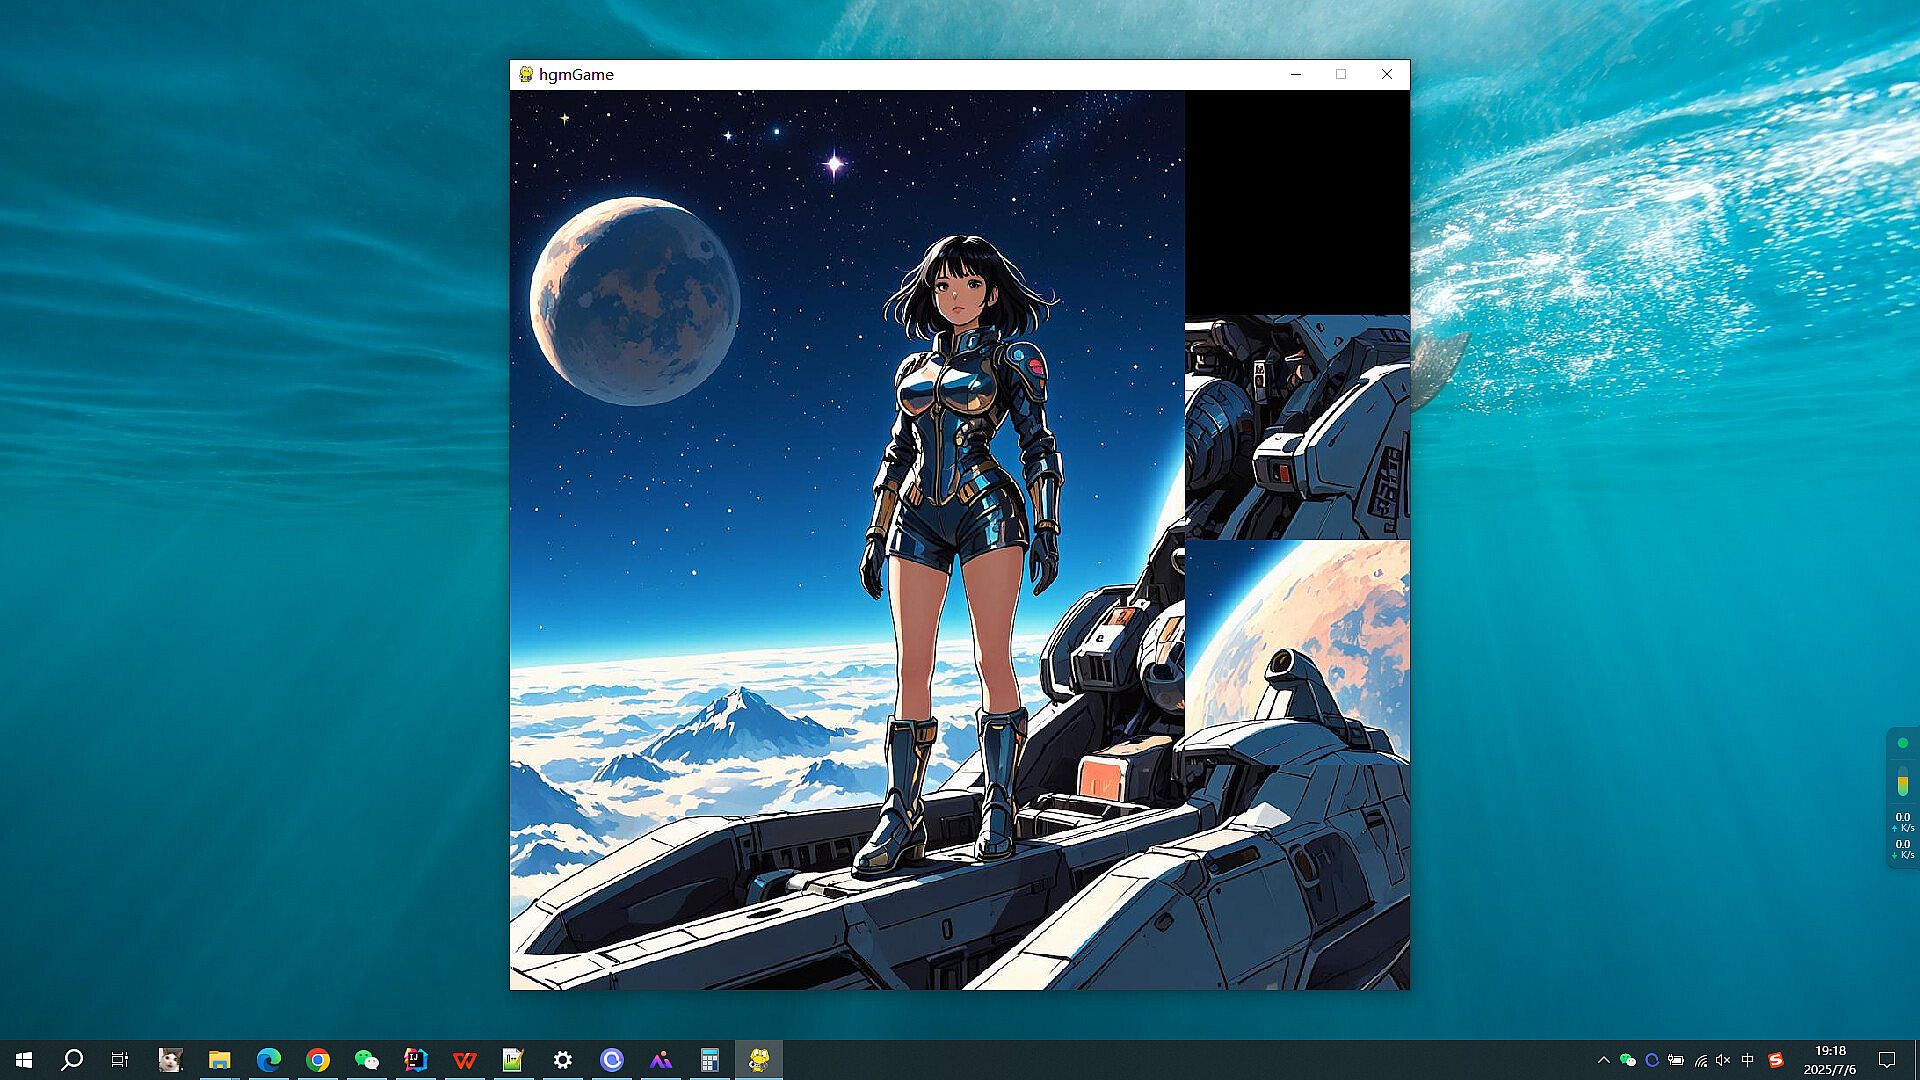1920x1080 pixels.
Task: Open Task View in the taskbar
Action: pos(120,1060)
